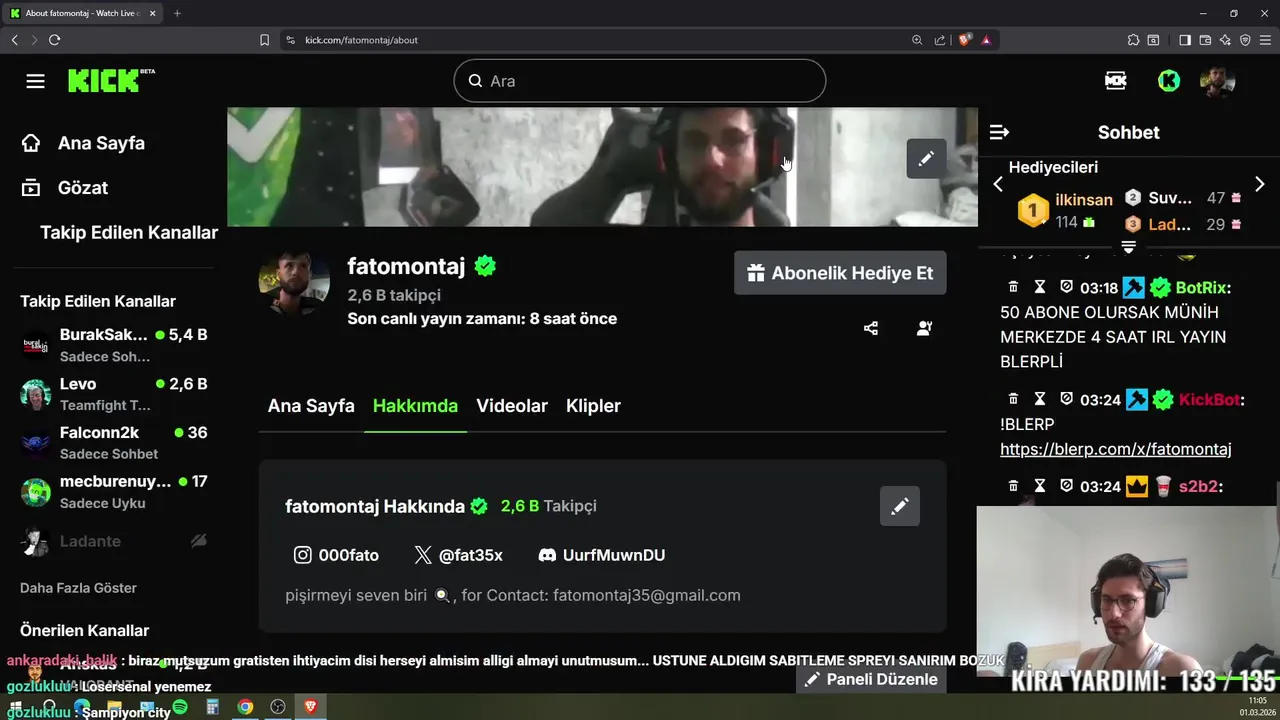Click Paneli Düzenle button
Screen dimensions: 1280x720
[872, 679]
